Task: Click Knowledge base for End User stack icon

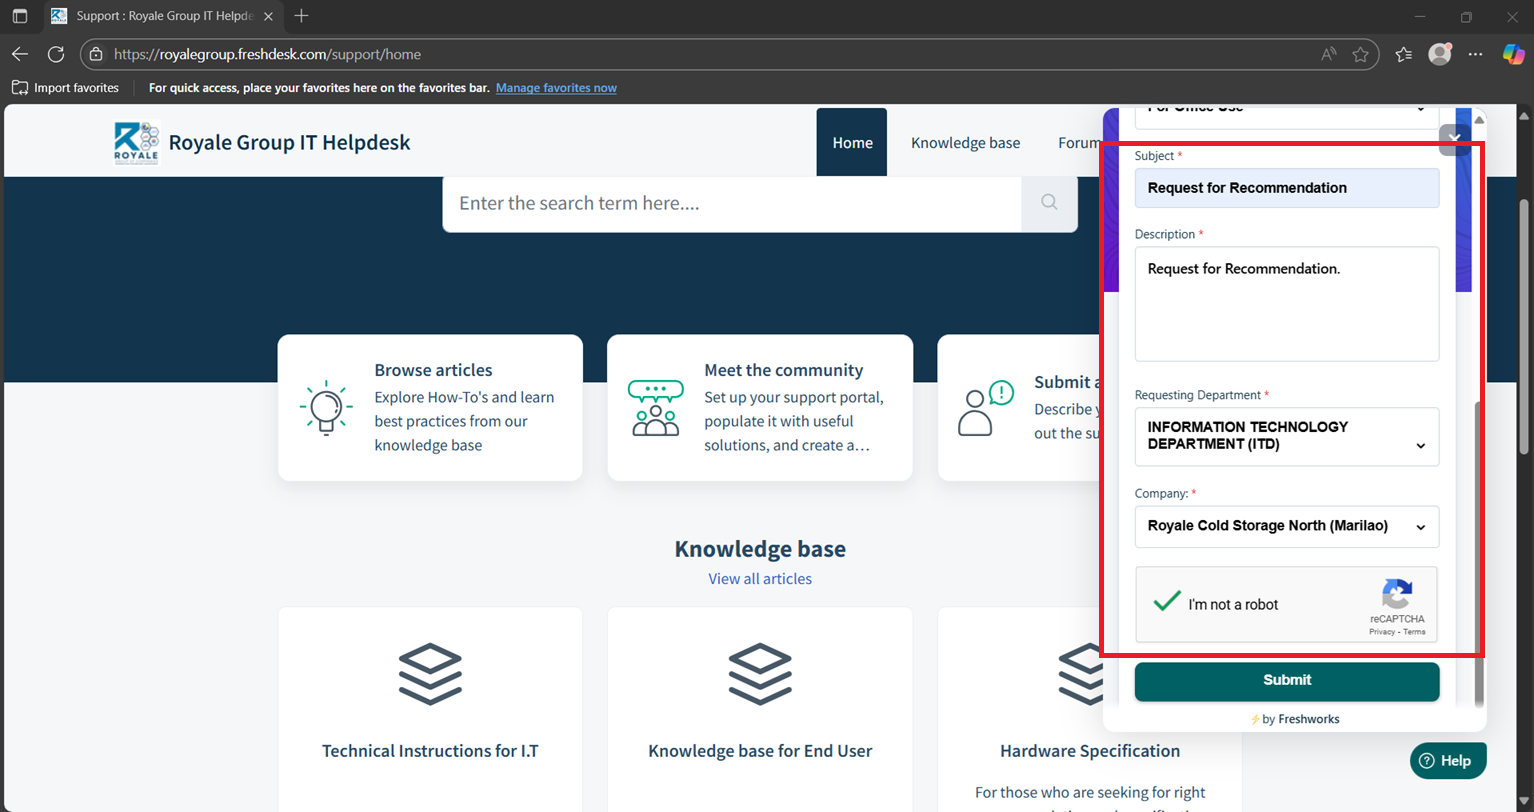Action: (x=760, y=674)
